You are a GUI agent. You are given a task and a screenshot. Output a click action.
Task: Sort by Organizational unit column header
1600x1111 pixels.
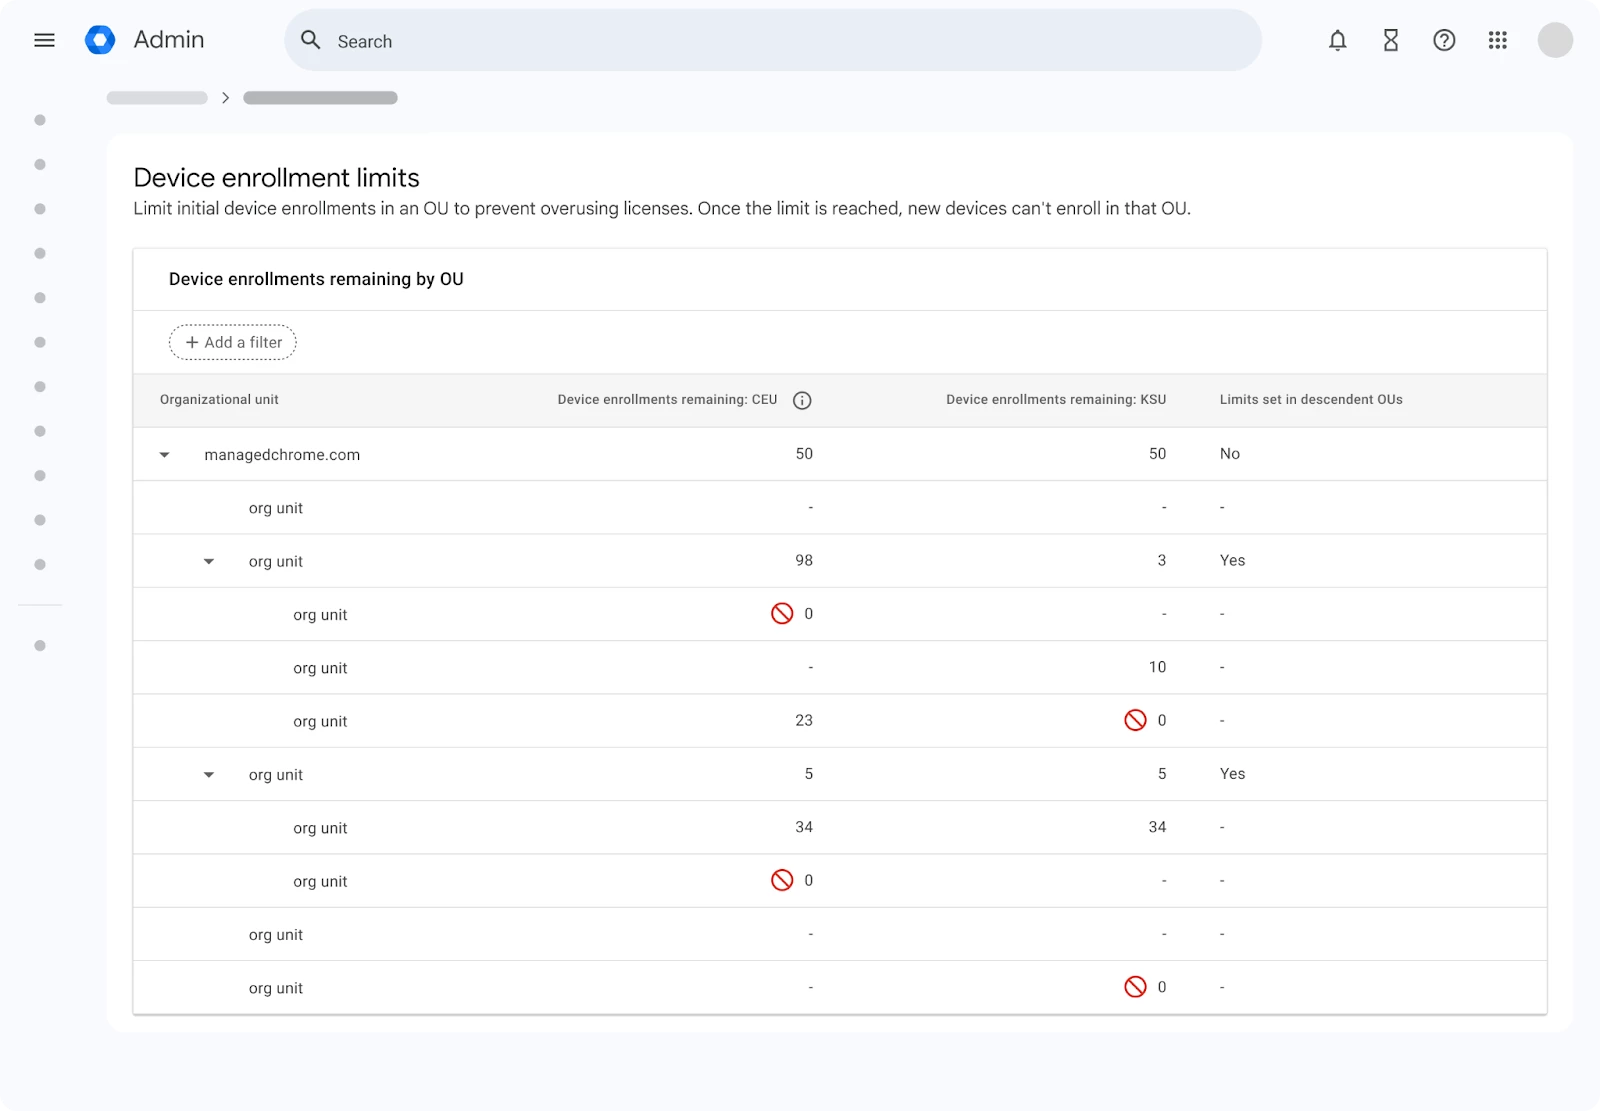click(219, 400)
